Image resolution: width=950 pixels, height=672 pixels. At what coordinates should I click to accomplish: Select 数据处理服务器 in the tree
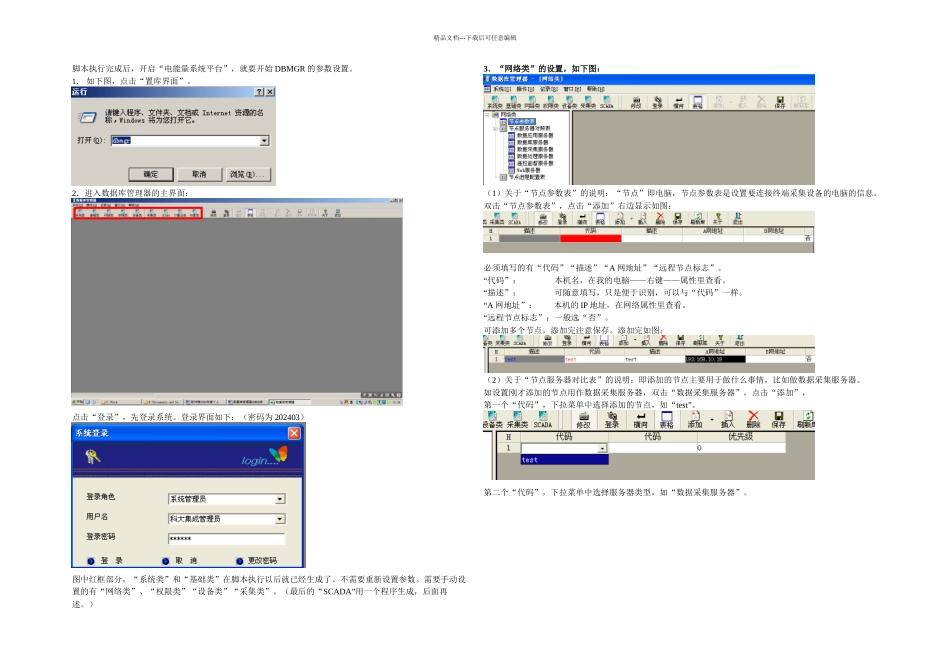535,156
